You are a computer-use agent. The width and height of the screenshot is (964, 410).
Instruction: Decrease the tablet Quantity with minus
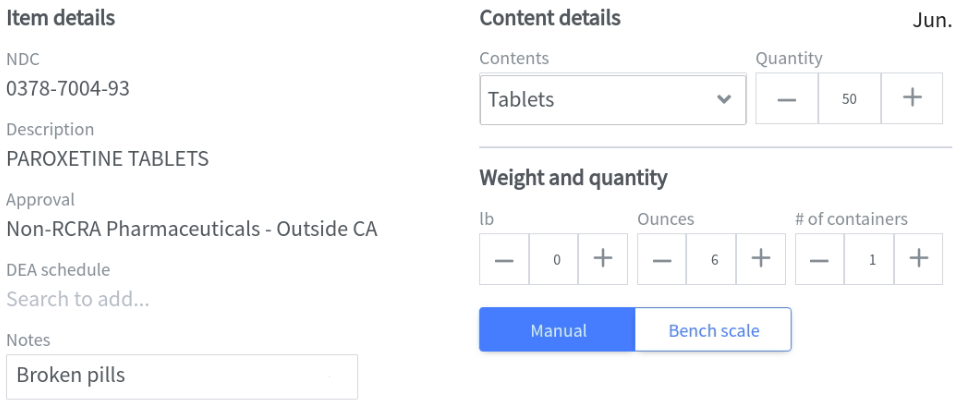(x=787, y=98)
